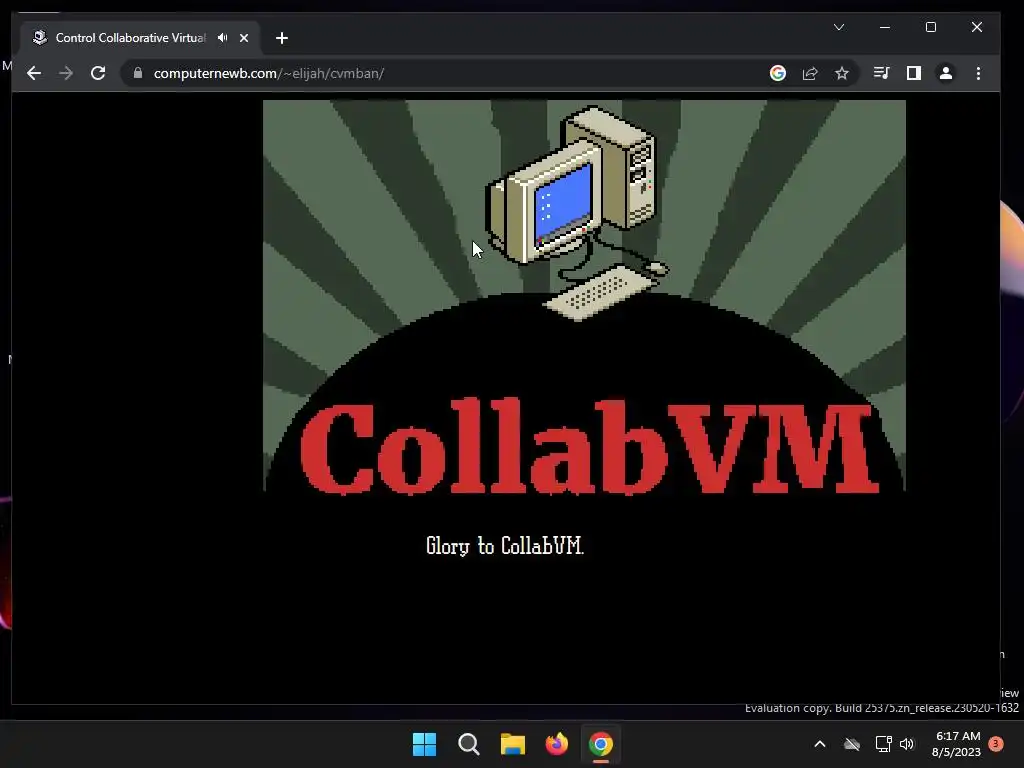
Task: Select the Control Collaborative Virtual tab
Action: [x=140, y=38]
